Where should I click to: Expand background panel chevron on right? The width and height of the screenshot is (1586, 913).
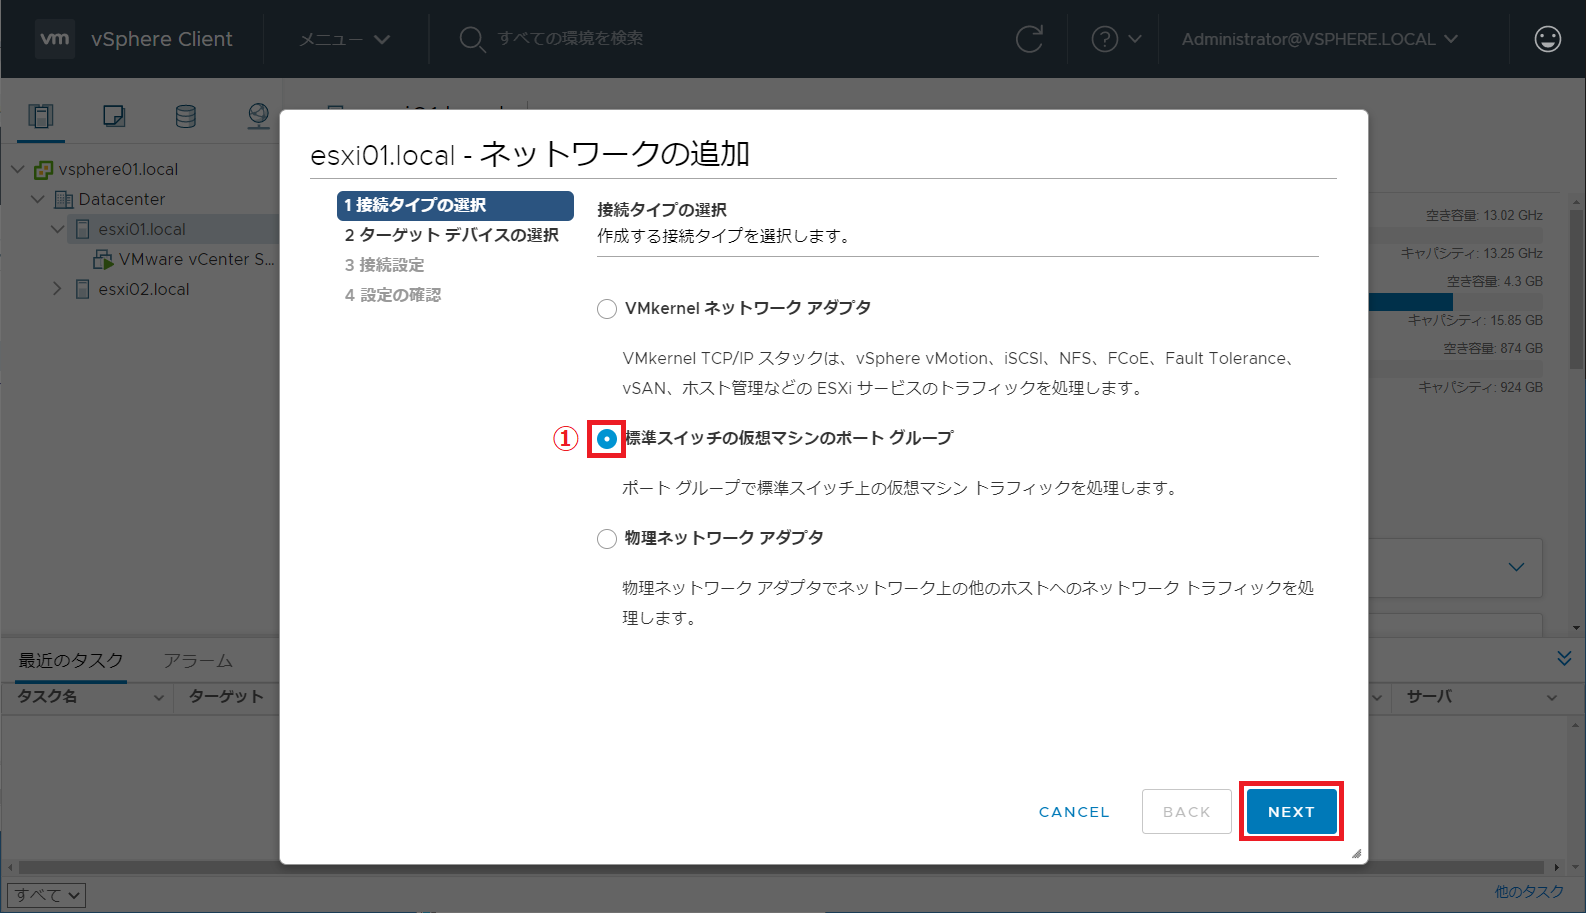(1517, 567)
